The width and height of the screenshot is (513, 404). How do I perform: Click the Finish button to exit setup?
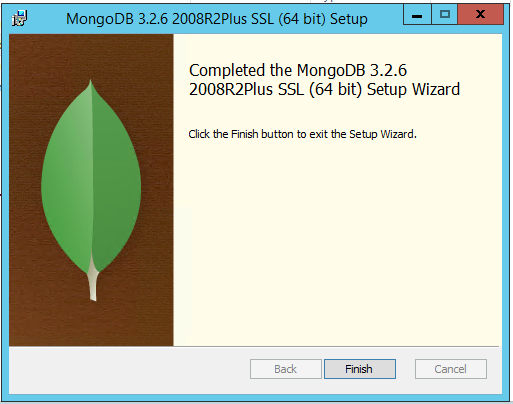click(360, 369)
